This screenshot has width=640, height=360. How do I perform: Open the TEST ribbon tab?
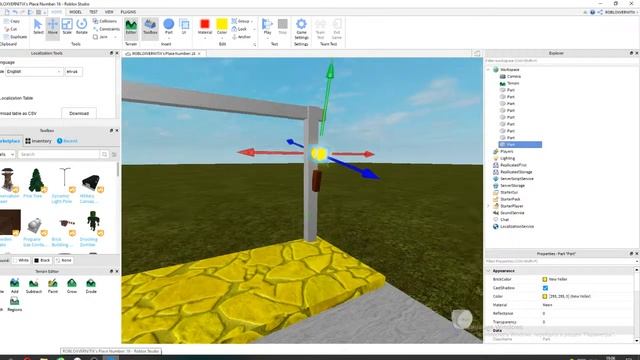coord(93,12)
